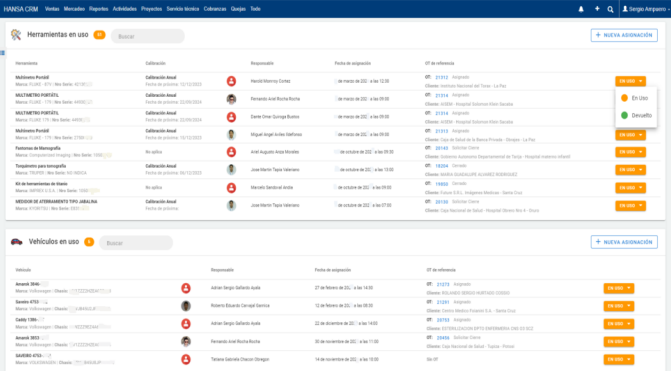Click Fernando Rocha photo in Amarok 3853 row

[x=186, y=341]
